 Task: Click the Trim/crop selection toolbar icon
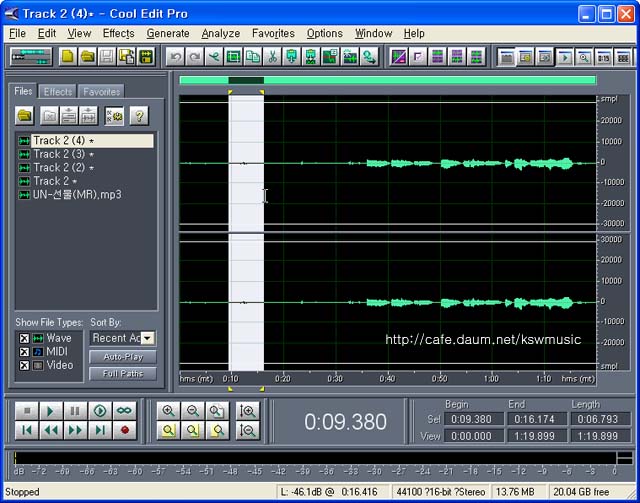[x=233, y=56]
